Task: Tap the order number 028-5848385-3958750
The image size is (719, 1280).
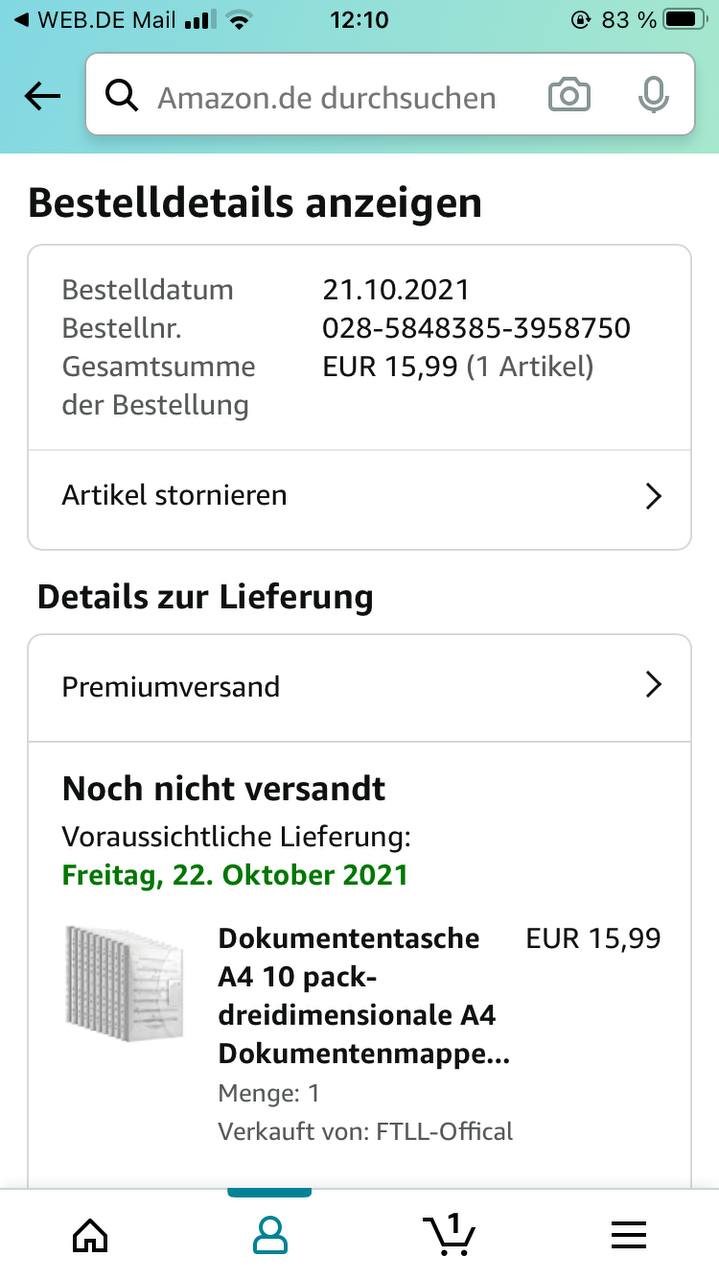Action: [x=476, y=328]
